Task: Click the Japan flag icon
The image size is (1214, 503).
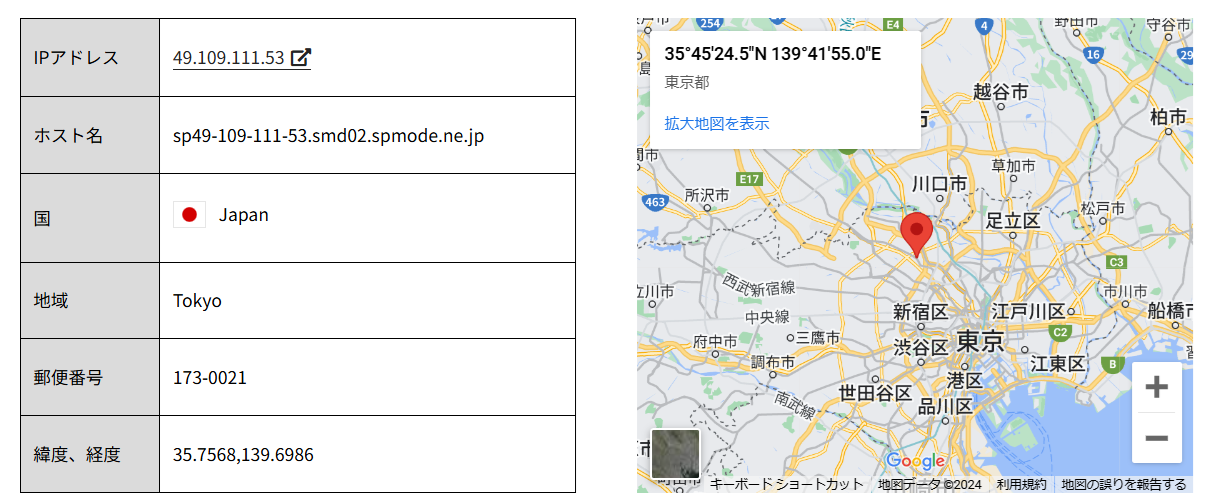Action: click(189, 214)
